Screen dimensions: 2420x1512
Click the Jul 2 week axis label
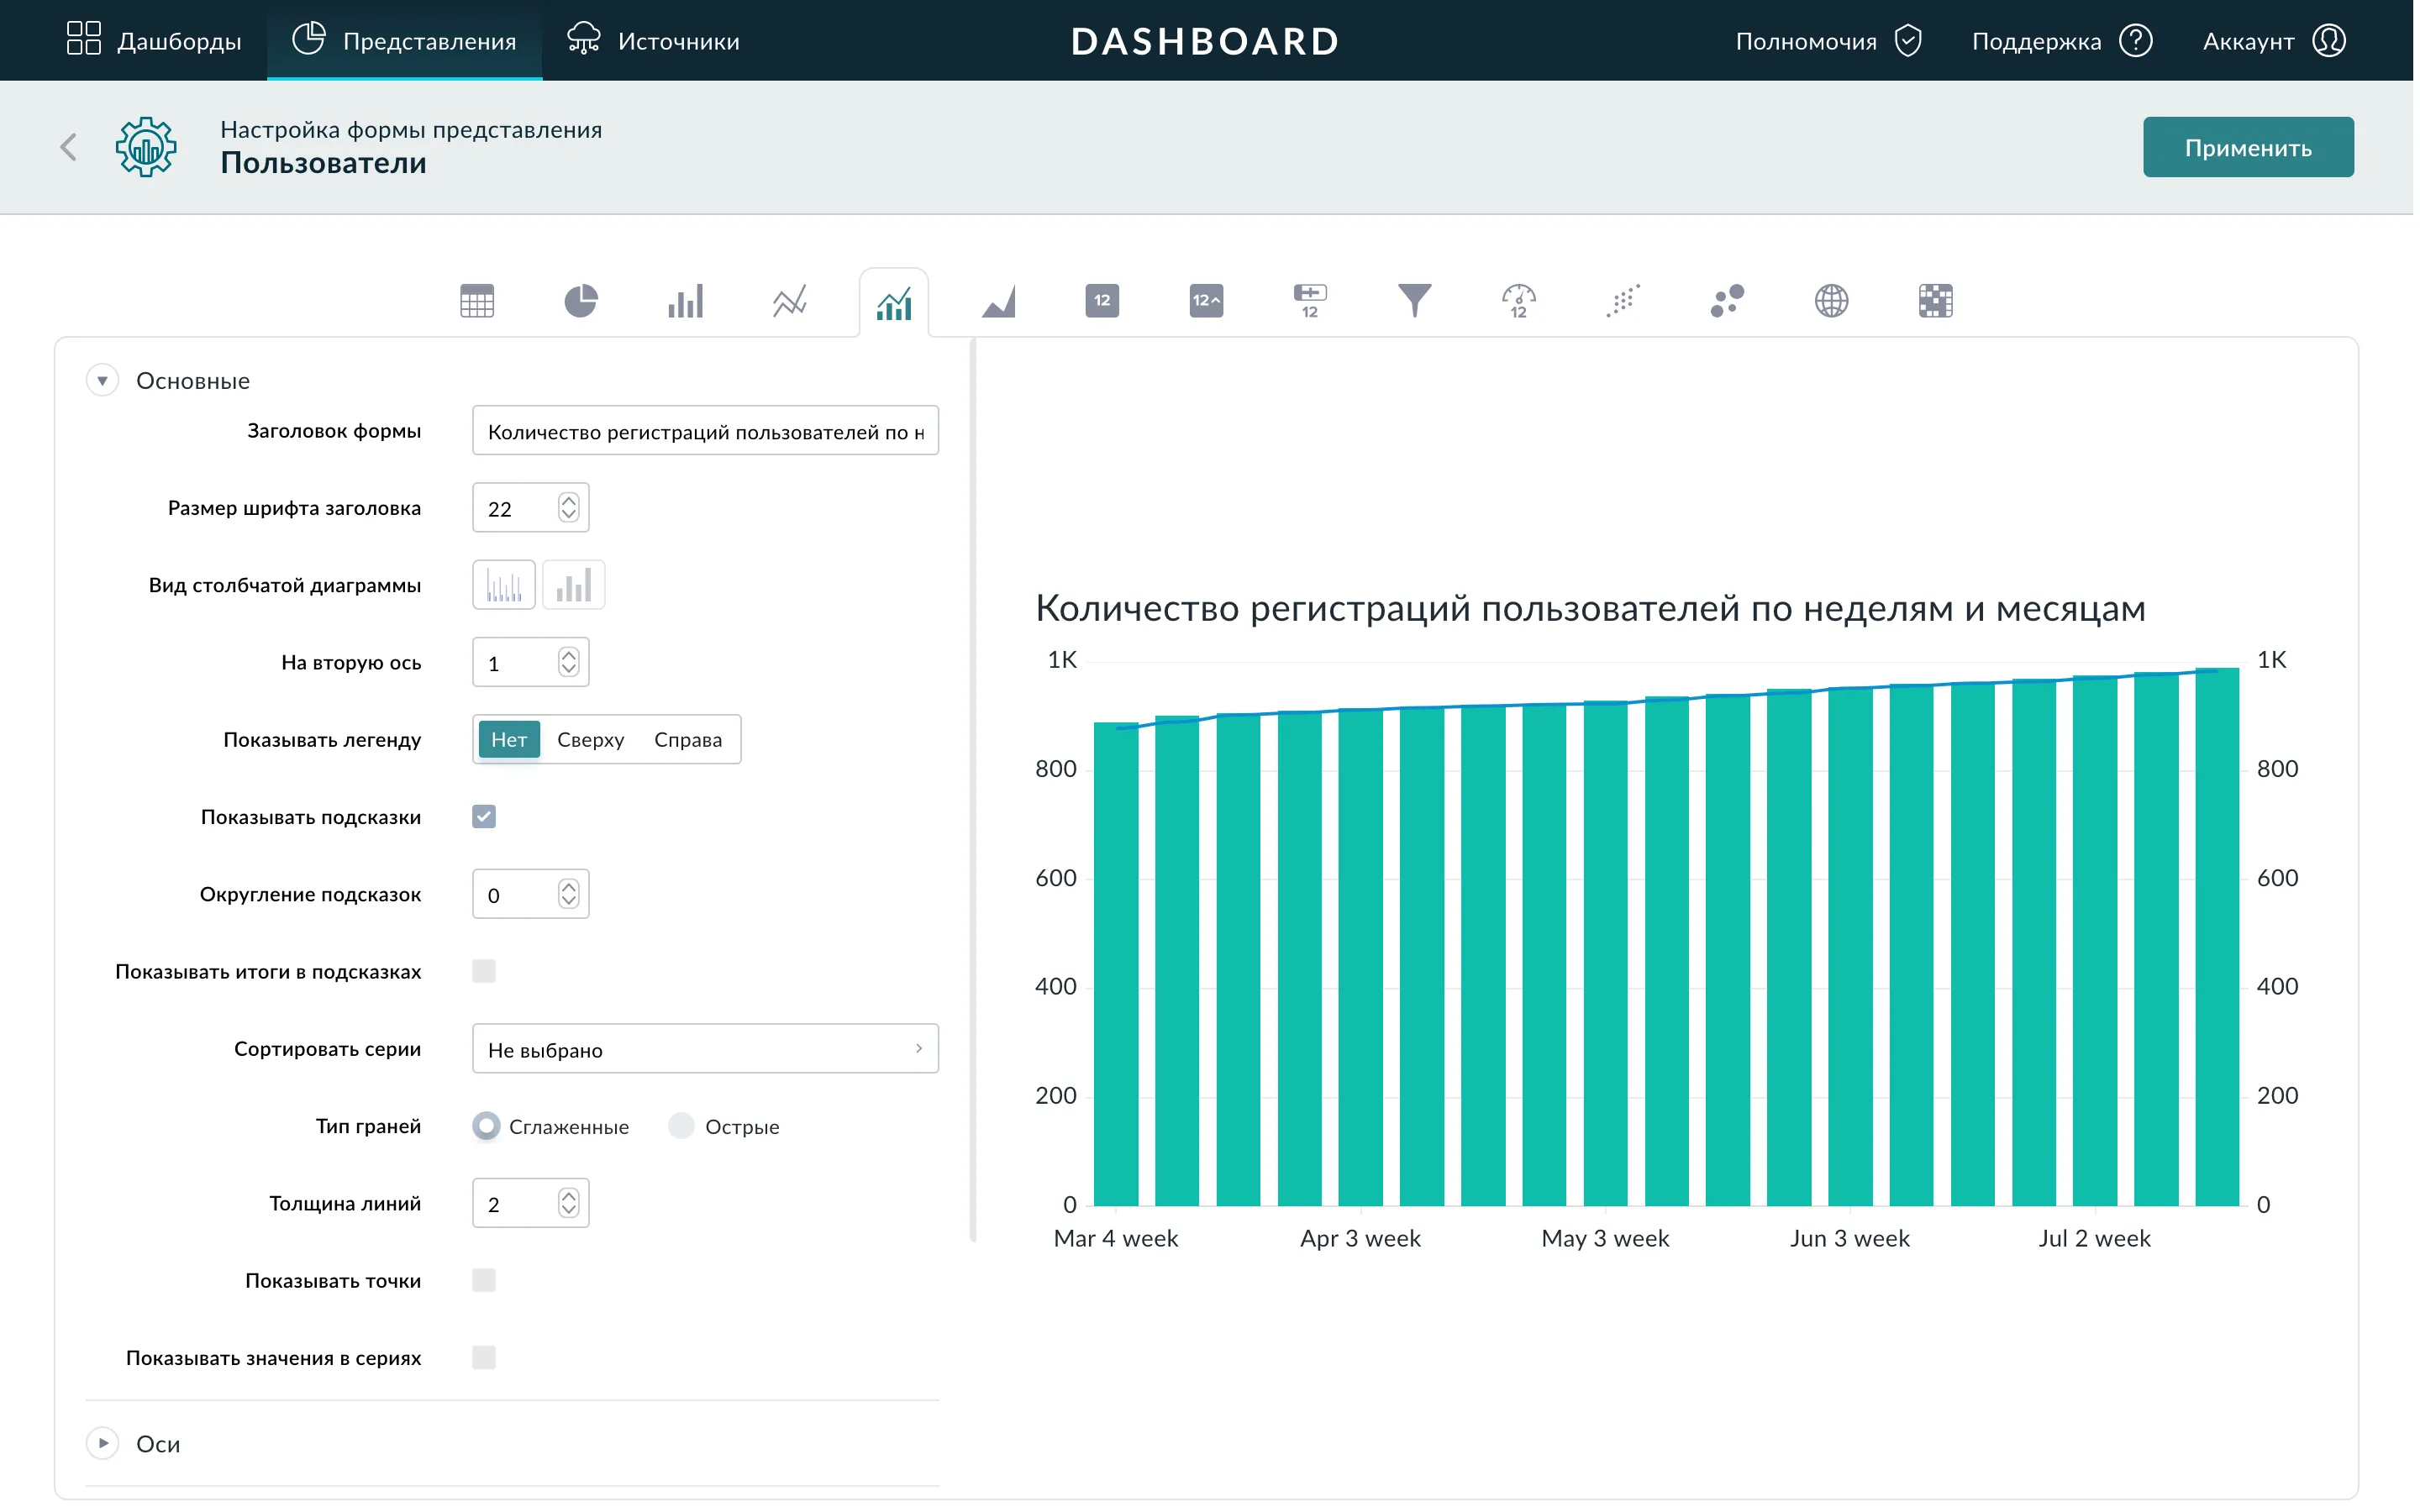tap(2094, 1239)
